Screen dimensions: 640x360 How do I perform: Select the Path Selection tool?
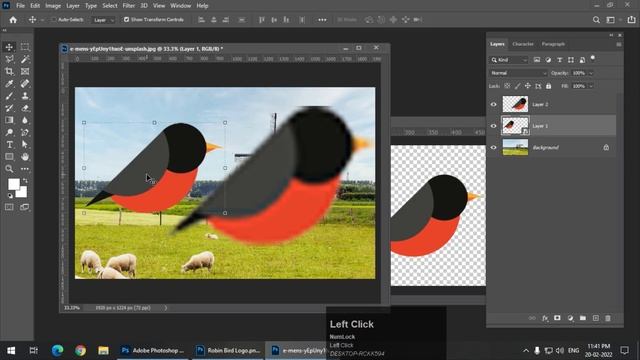[25, 144]
